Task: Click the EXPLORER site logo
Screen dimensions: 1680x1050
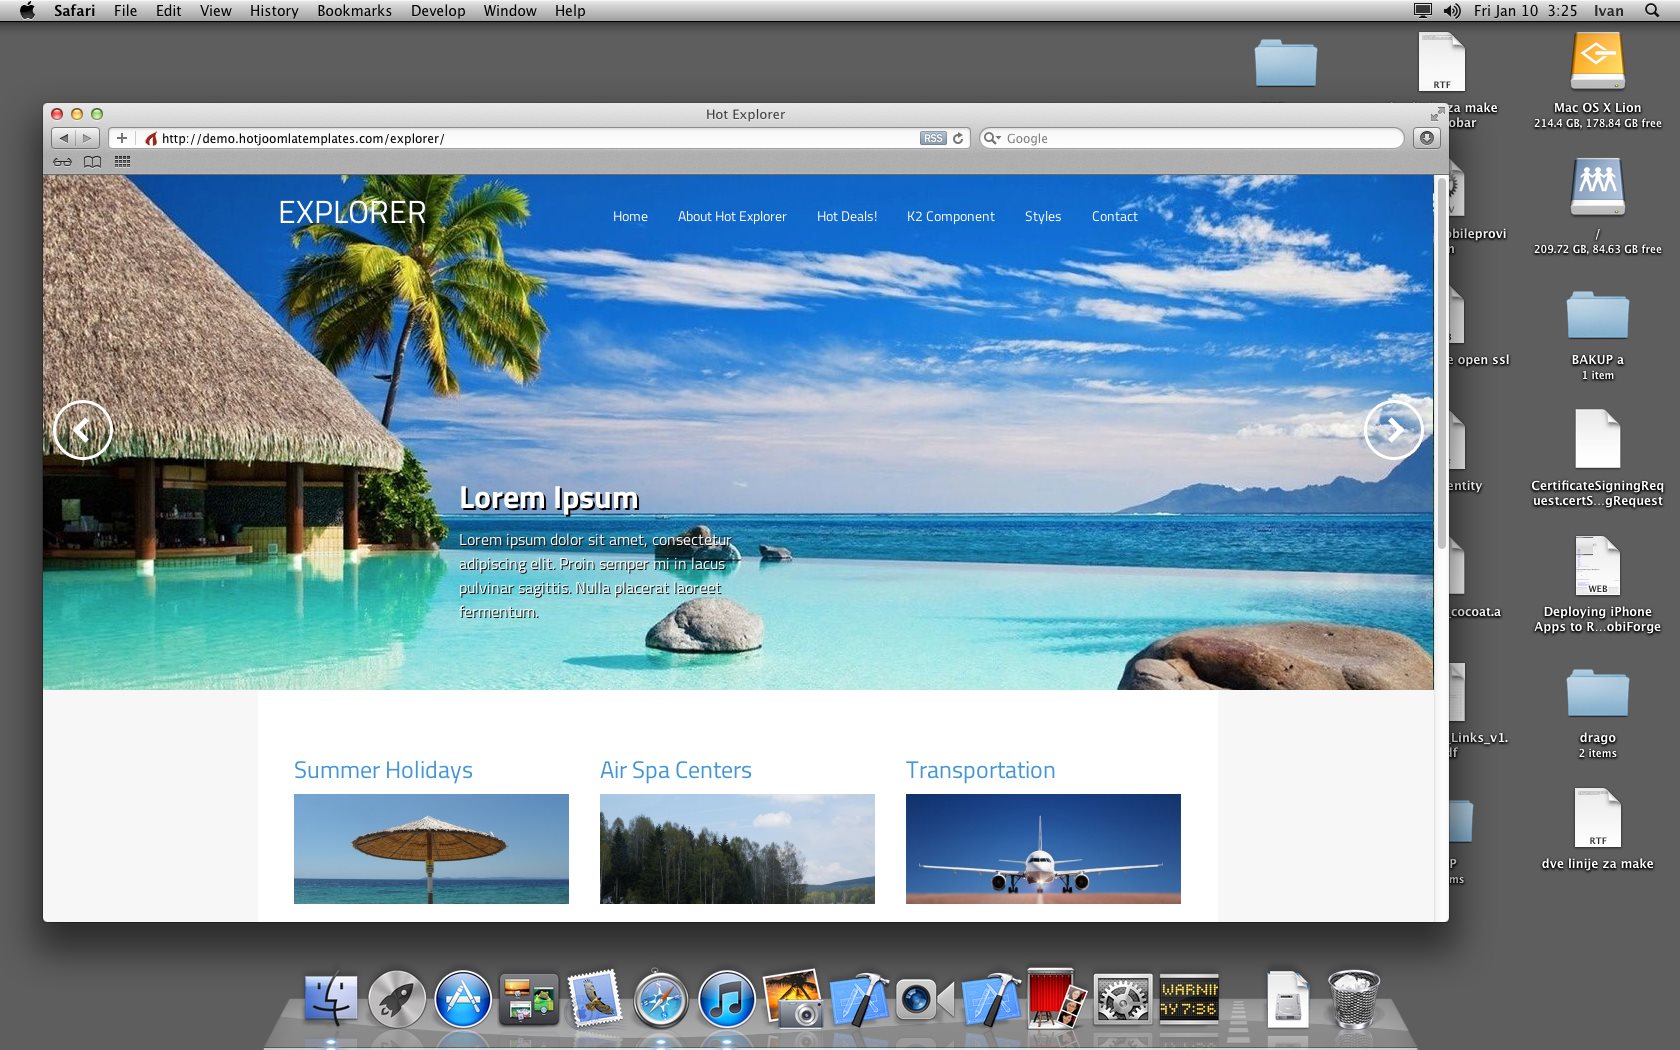Action: [352, 212]
